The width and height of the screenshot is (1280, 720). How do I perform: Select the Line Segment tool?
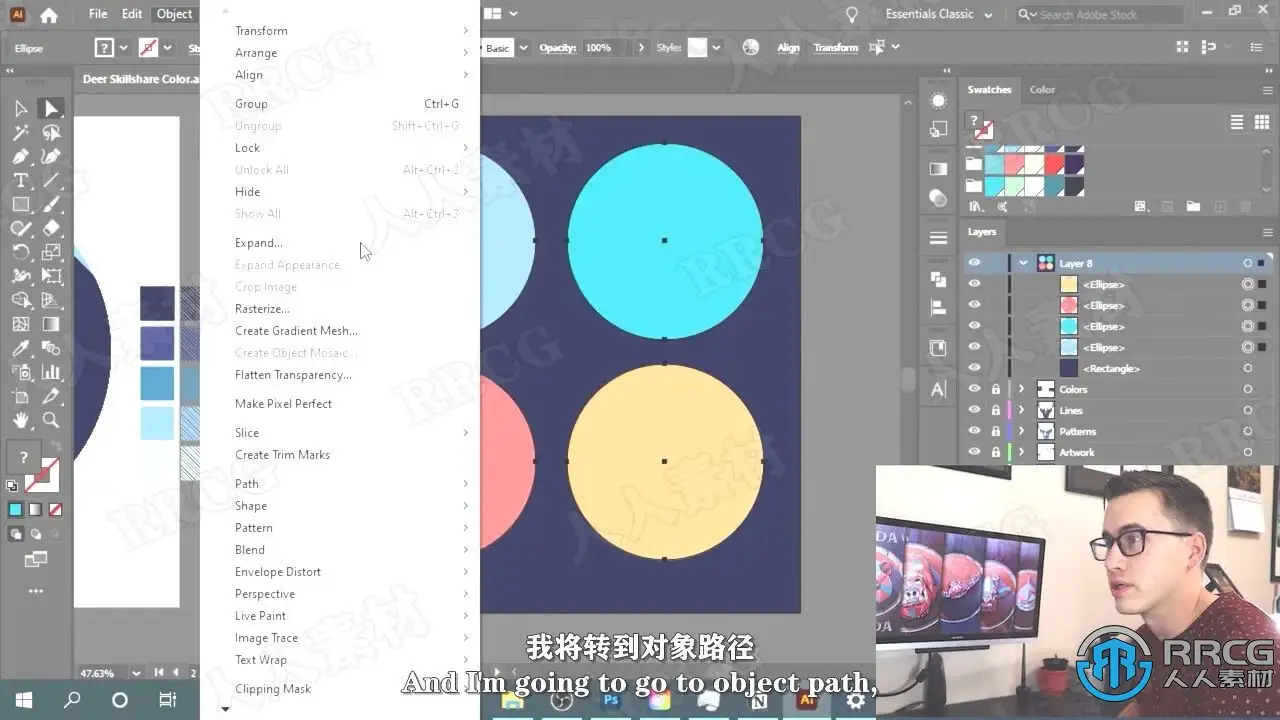(x=51, y=180)
